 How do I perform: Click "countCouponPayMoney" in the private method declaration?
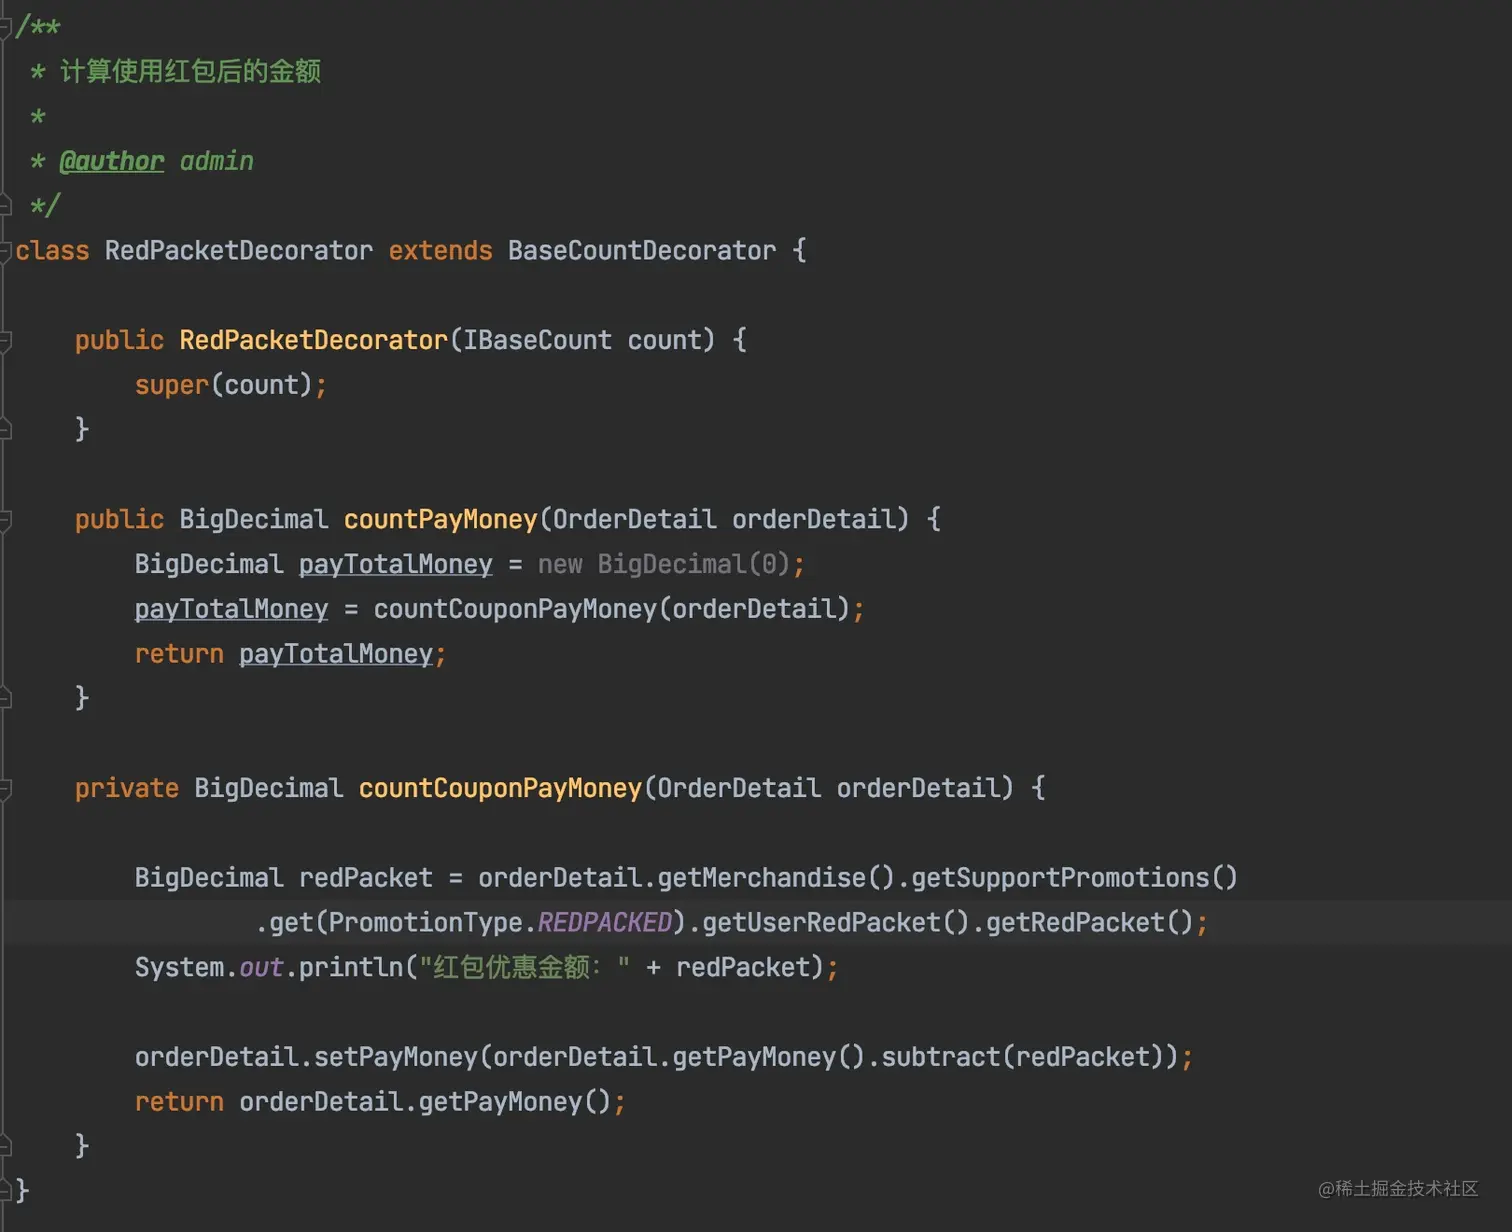[500, 788]
